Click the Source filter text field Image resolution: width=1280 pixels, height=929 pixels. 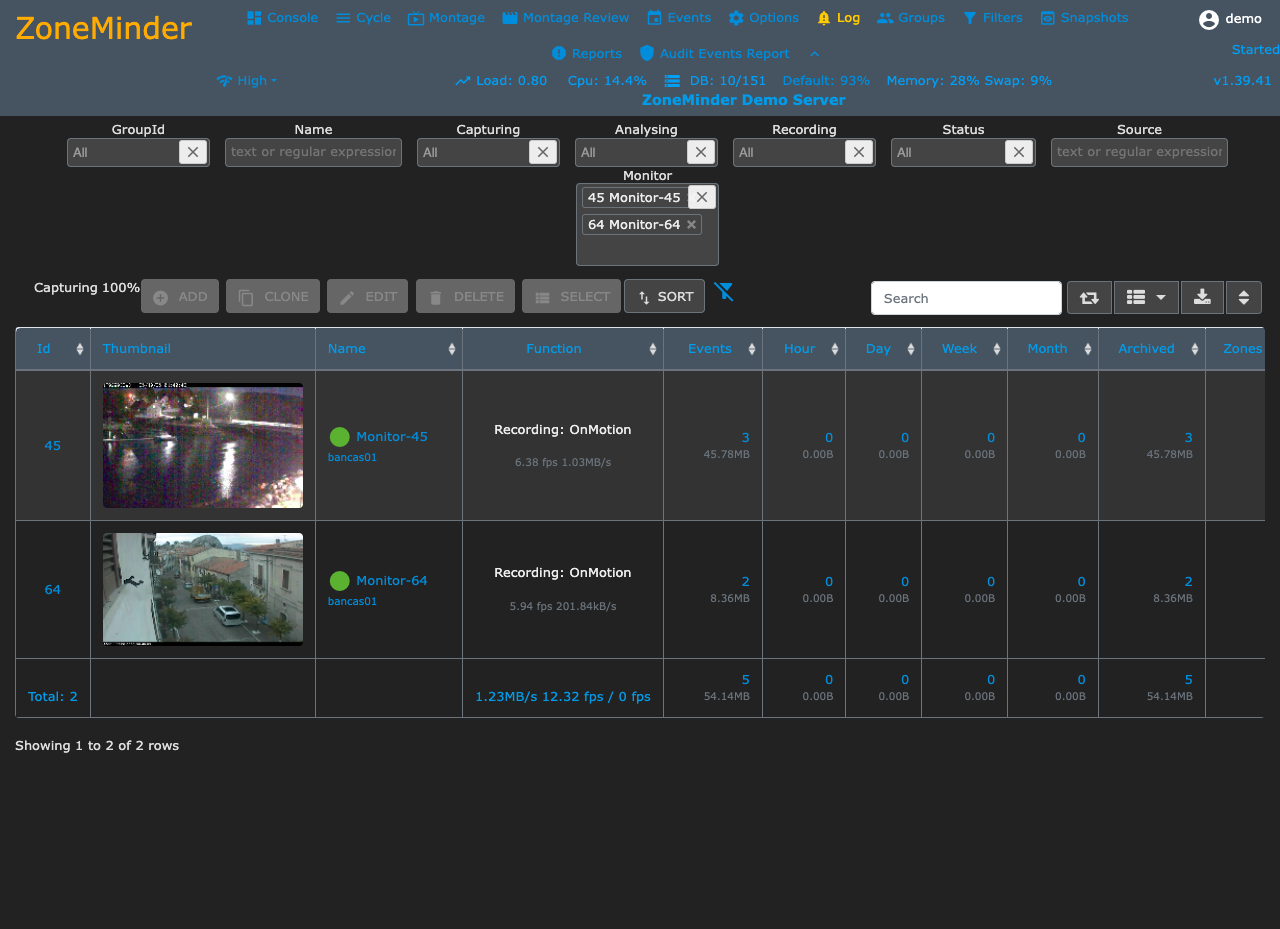click(1139, 152)
